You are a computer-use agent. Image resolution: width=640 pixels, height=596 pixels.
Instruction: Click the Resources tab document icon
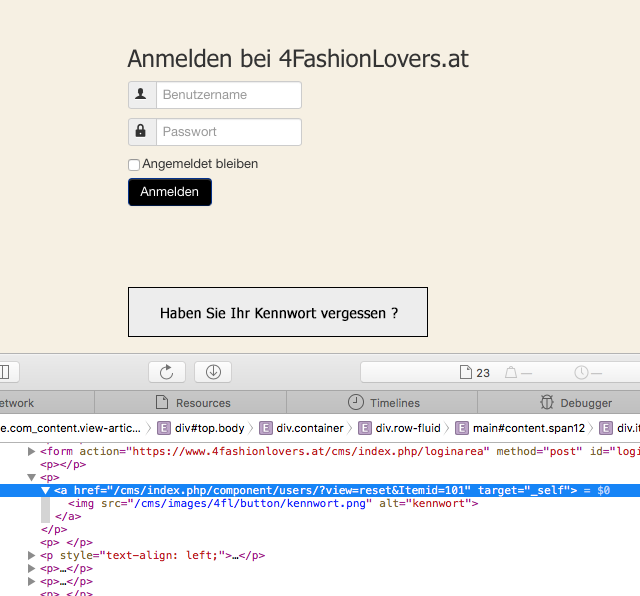coord(162,402)
